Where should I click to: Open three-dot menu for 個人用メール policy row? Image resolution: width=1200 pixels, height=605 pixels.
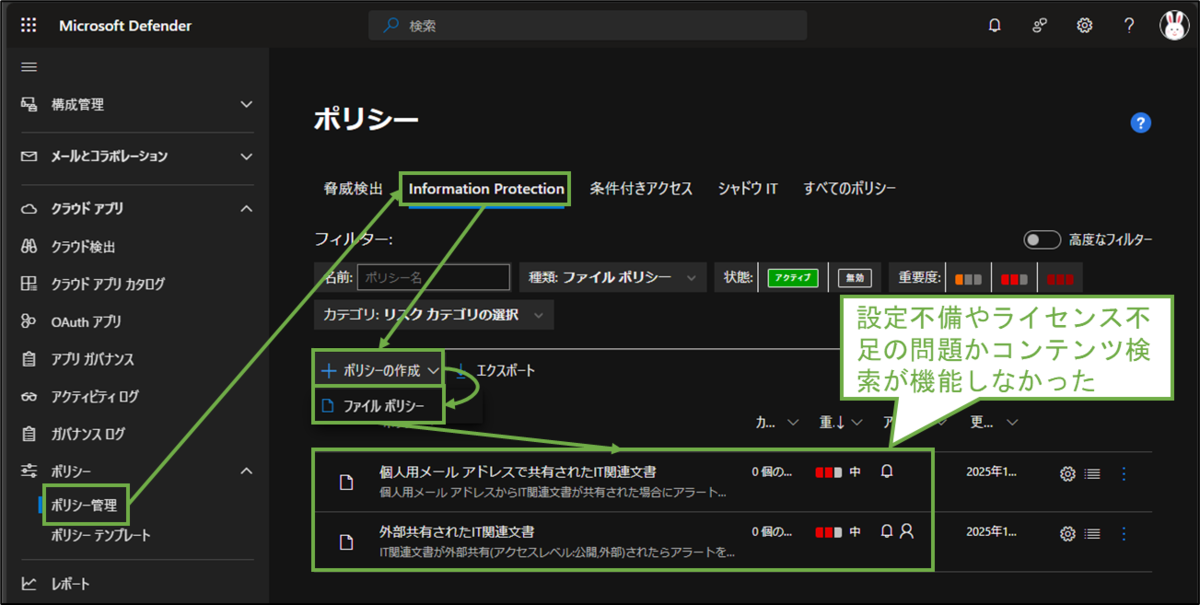coord(1124,474)
